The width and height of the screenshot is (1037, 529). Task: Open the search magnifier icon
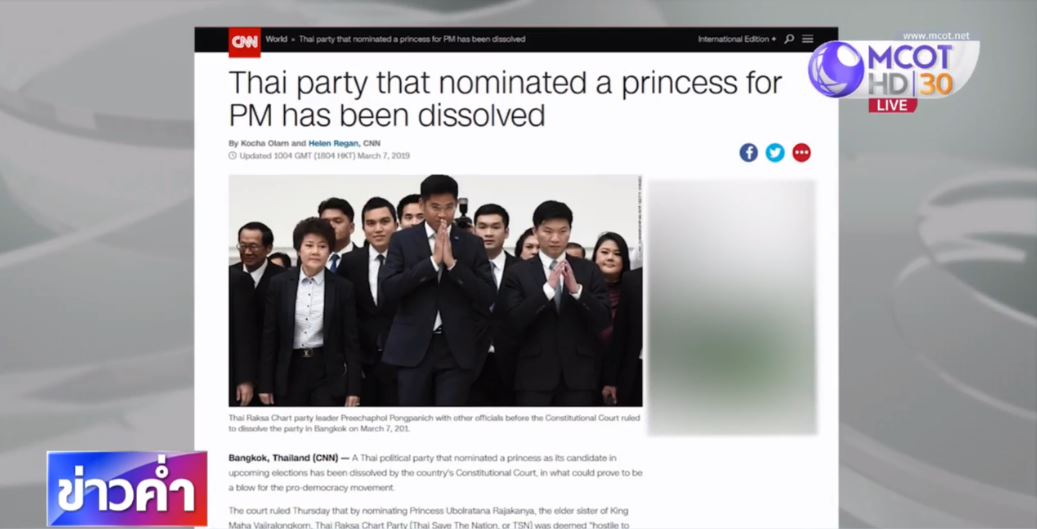coord(789,39)
